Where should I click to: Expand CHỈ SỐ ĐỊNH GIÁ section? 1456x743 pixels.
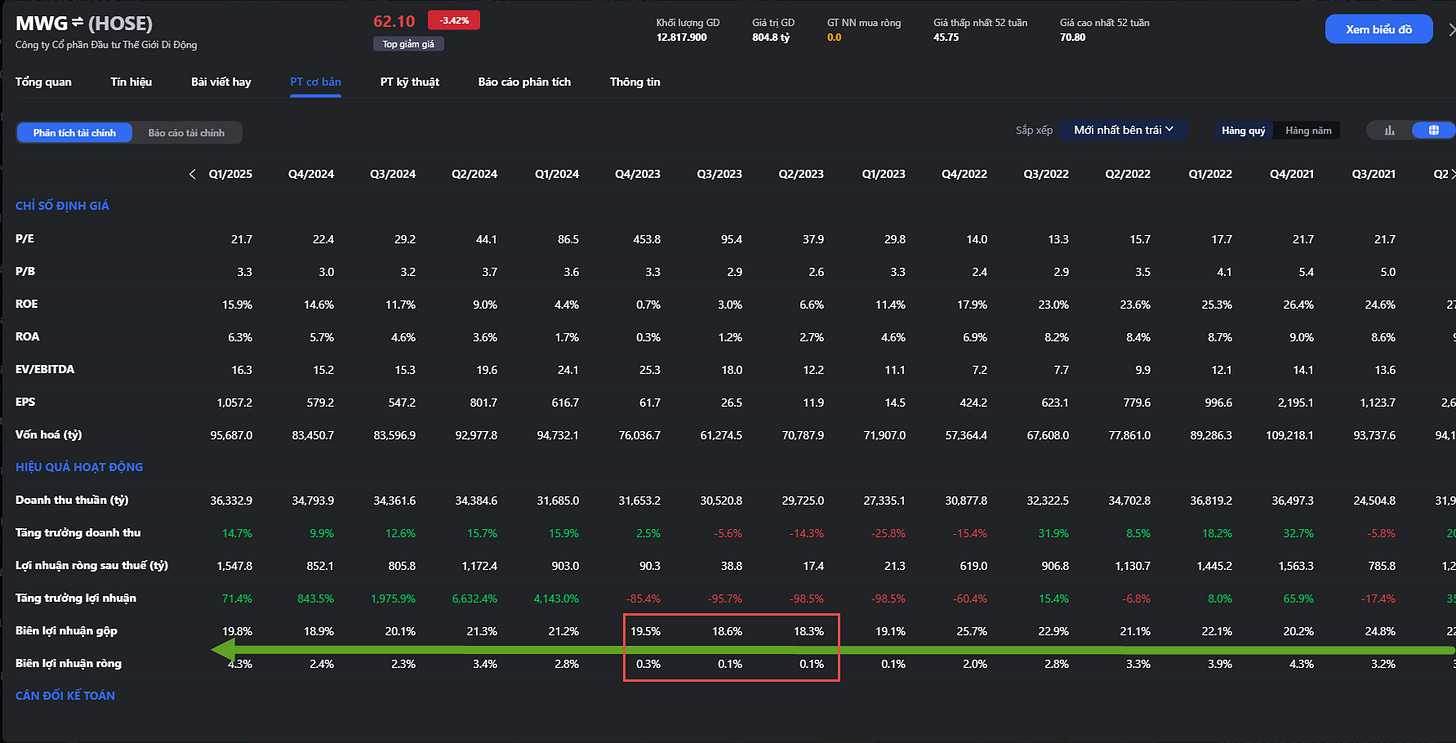[62, 206]
